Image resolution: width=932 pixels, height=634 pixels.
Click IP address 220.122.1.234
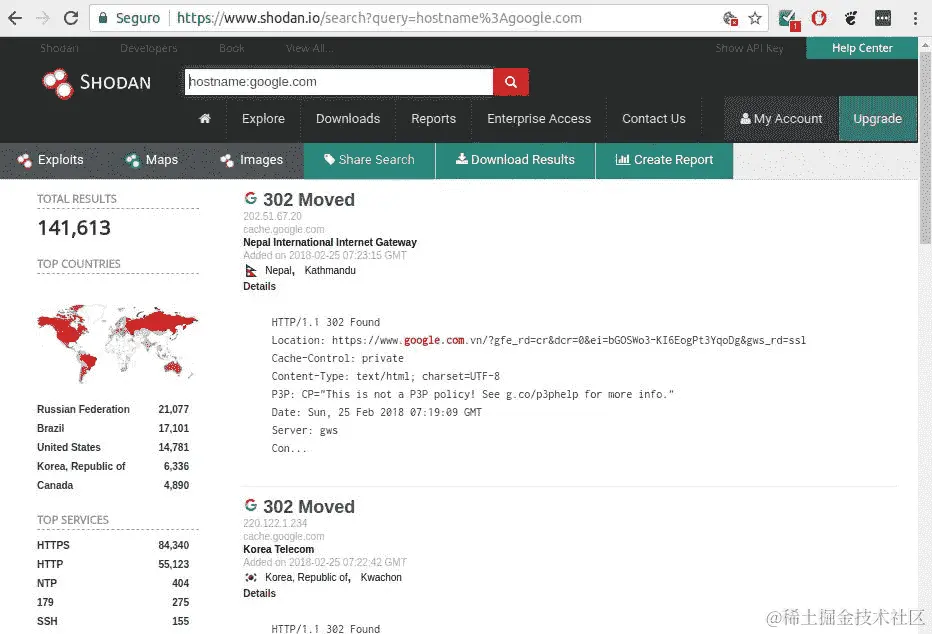pyautogui.click(x=275, y=523)
